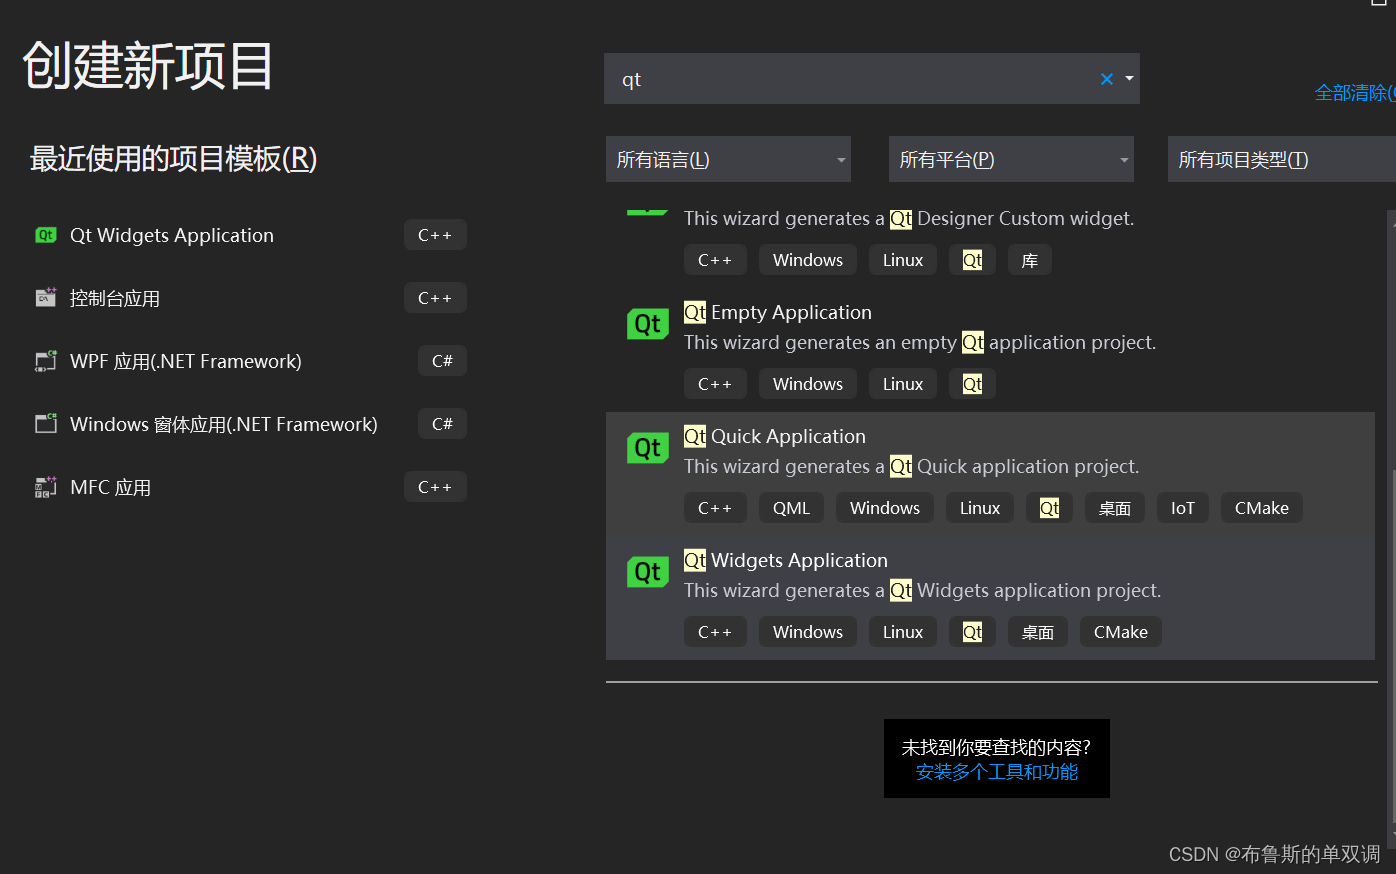The width and height of the screenshot is (1396, 874).
Task: Open the 所有平台(P) dropdown
Action: pos(1010,158)
